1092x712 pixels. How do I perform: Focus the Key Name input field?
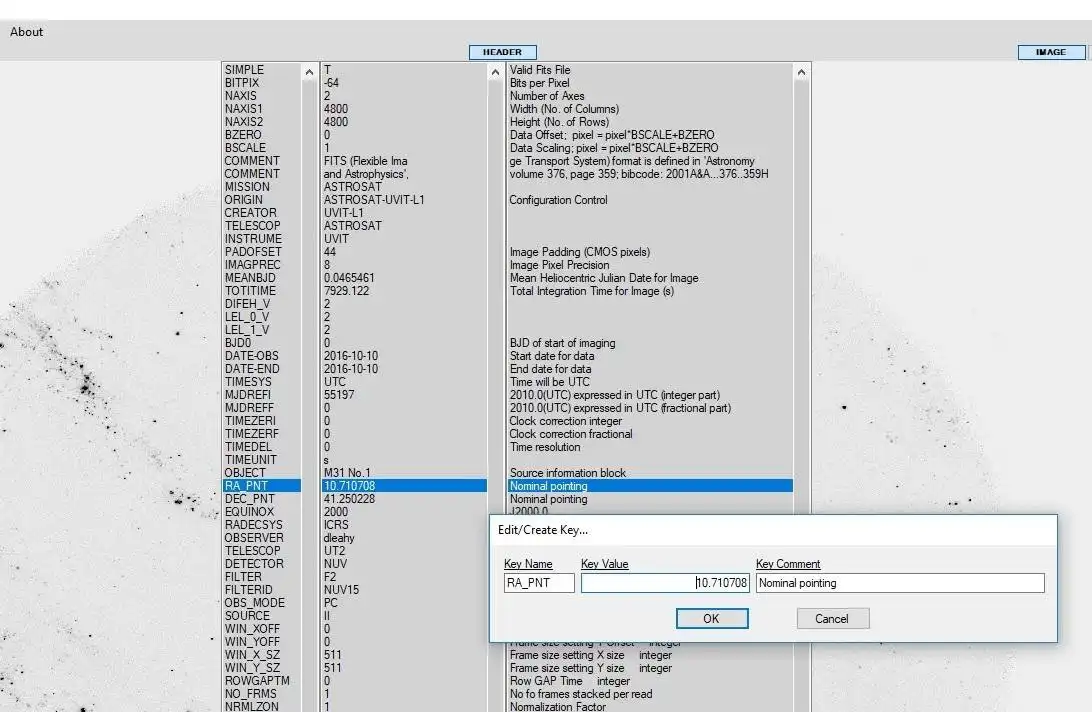[539, 583]
